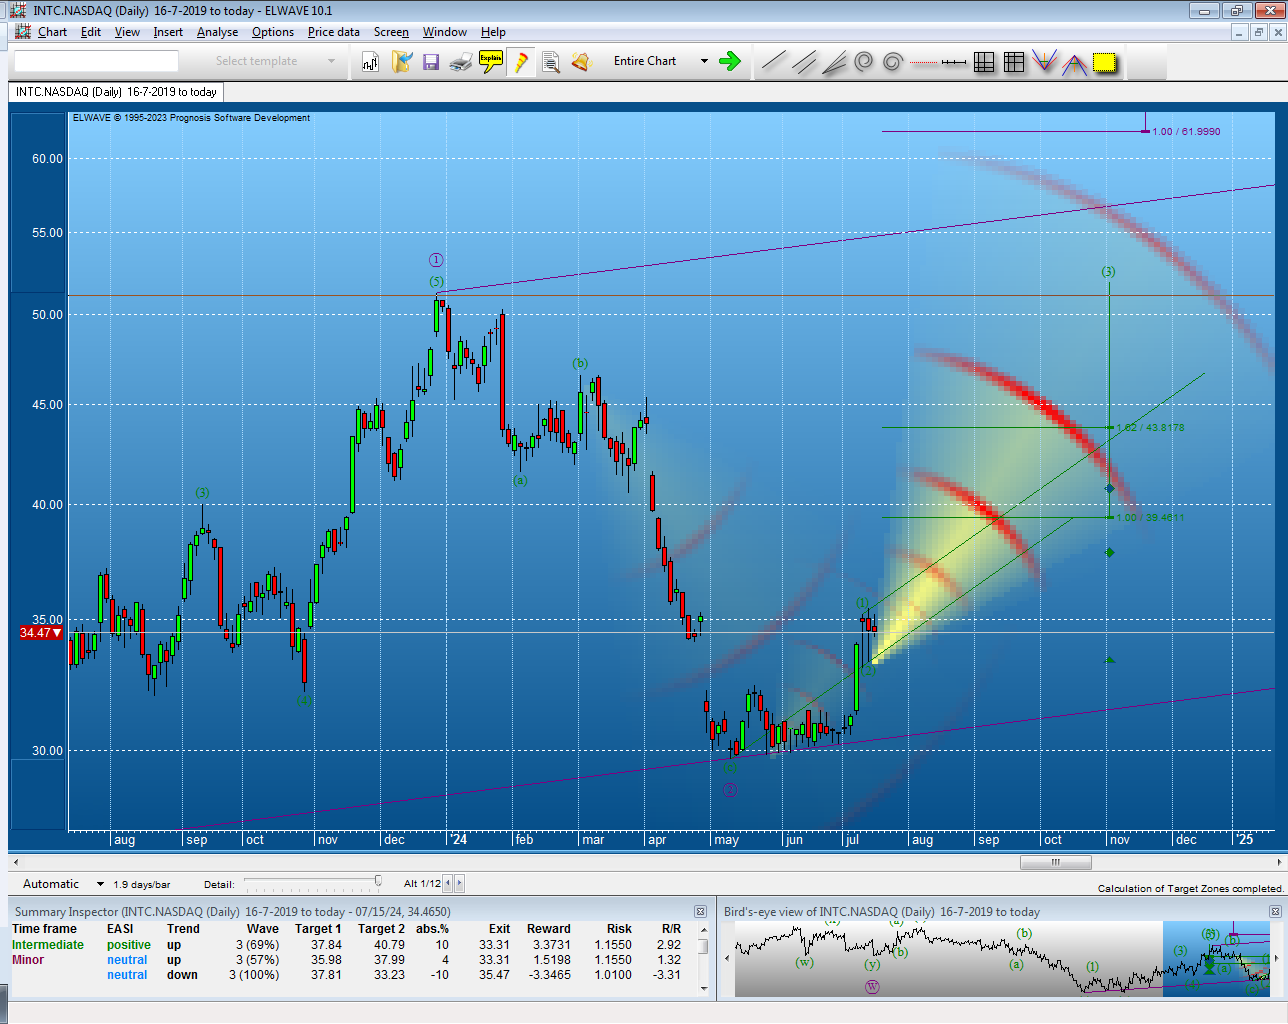
Task: Open the Price data menu
Action: 333,32
